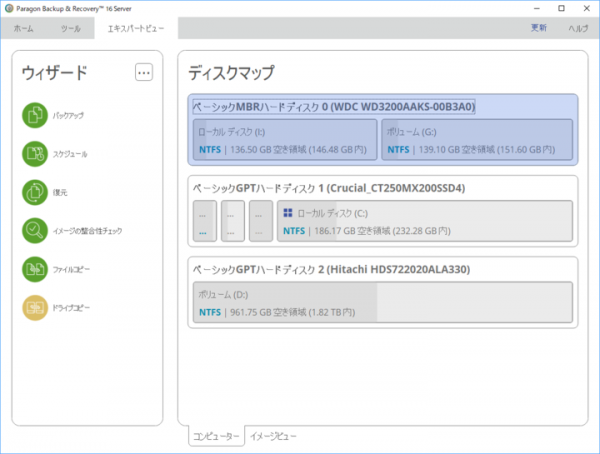This screenshot has height=454, width=600.
Task: Open the スケジュール wizard icon
Action: 35,154
